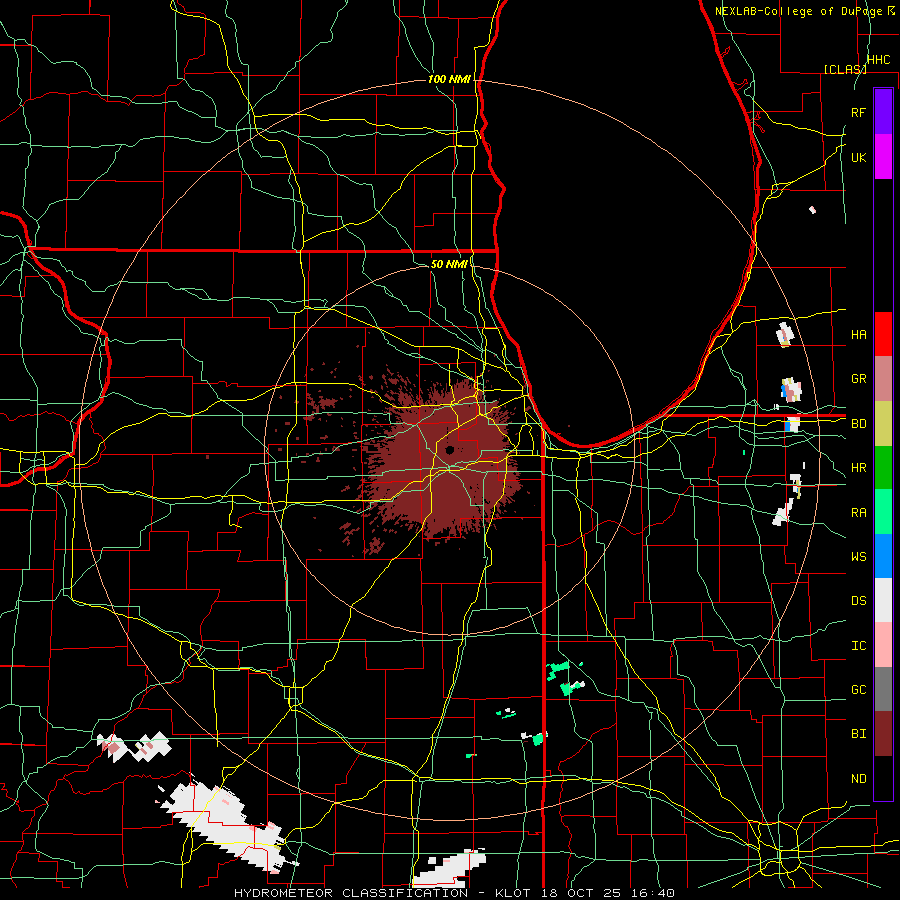Click the 'IC' legend label
900x900 pixels.
tap(858, 646)
